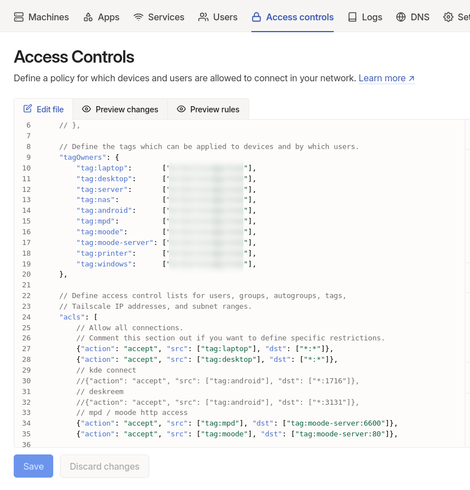Click the moode-server:80 rule line
470x490 pixels.
(237, 434)
